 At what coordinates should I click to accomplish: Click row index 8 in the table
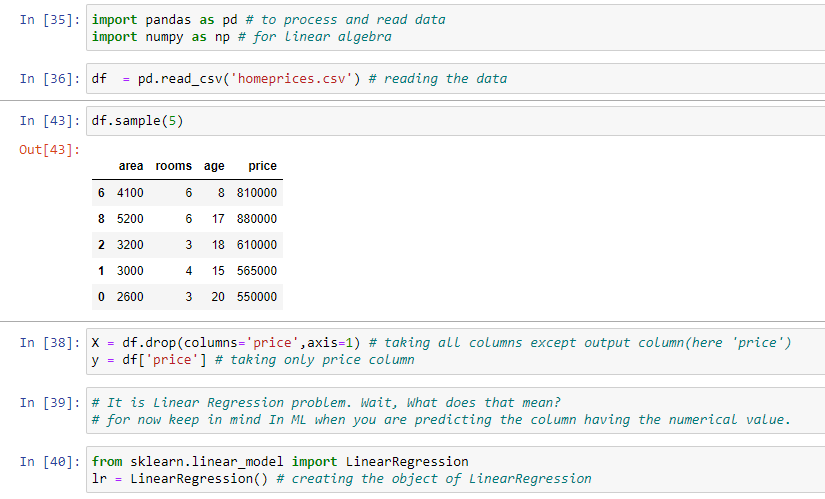(101, 218)
